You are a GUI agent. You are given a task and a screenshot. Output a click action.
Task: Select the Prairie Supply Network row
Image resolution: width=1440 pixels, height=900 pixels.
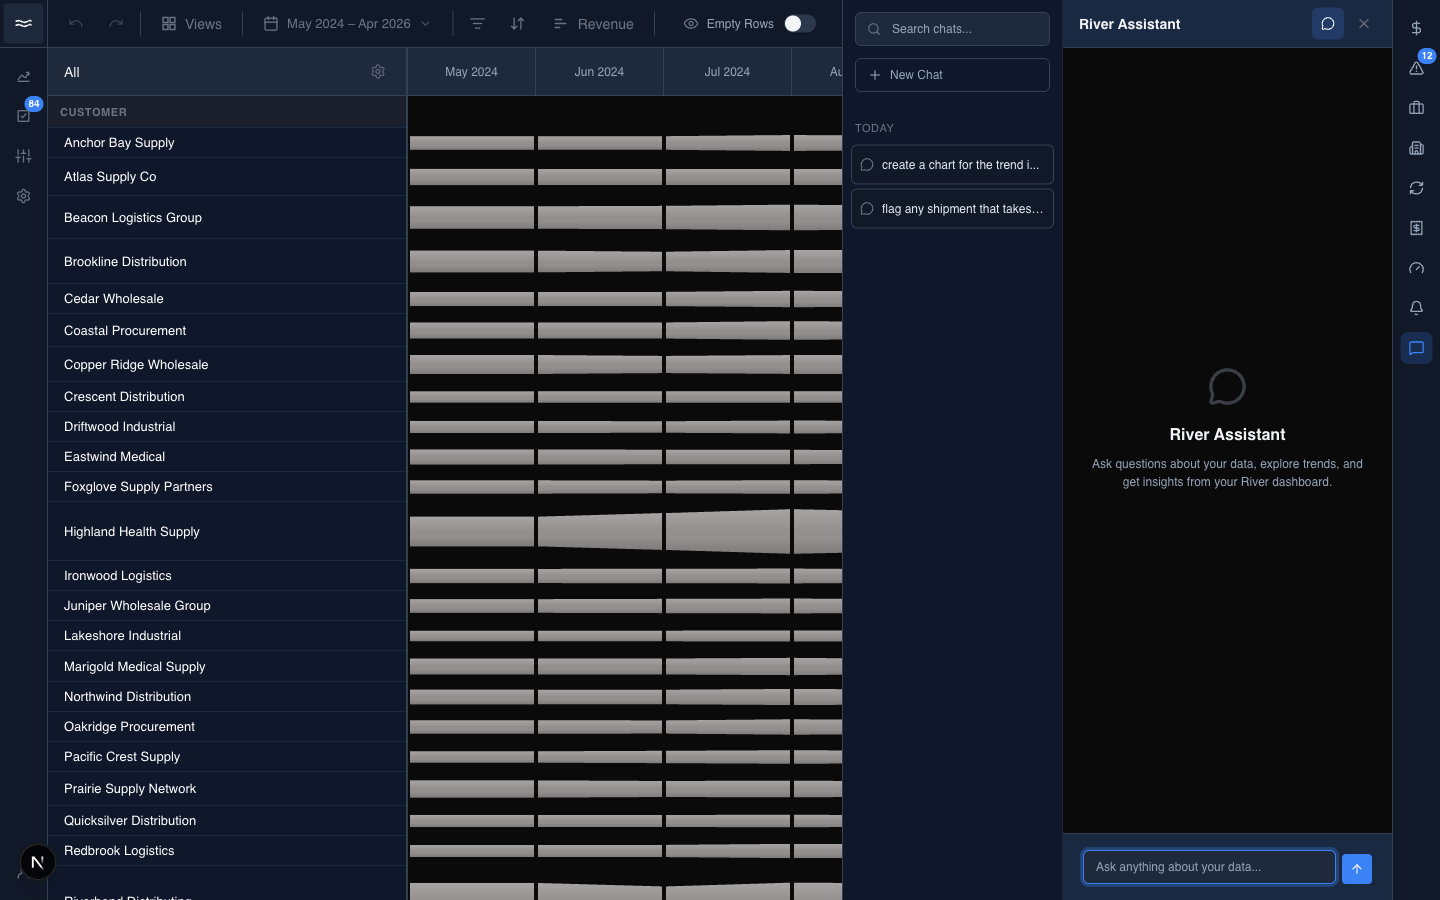(x=227, y=789)
